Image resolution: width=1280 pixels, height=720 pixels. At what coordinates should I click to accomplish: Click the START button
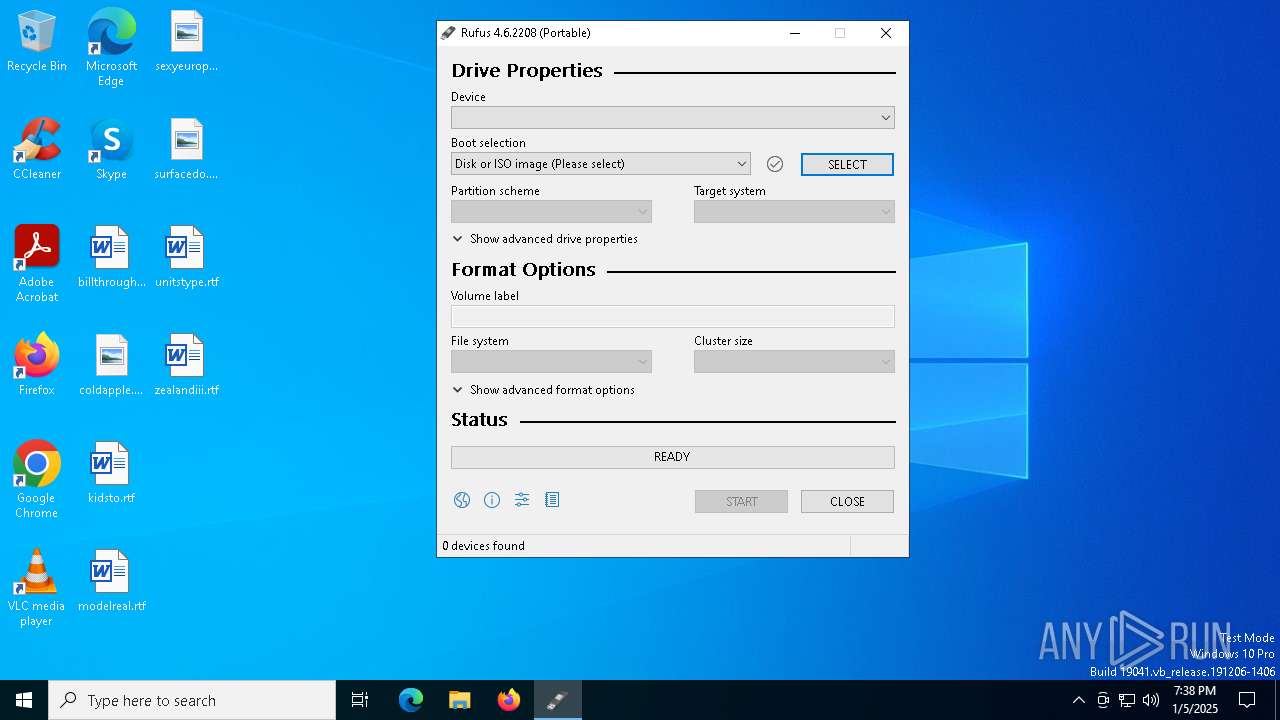point(741,501)
